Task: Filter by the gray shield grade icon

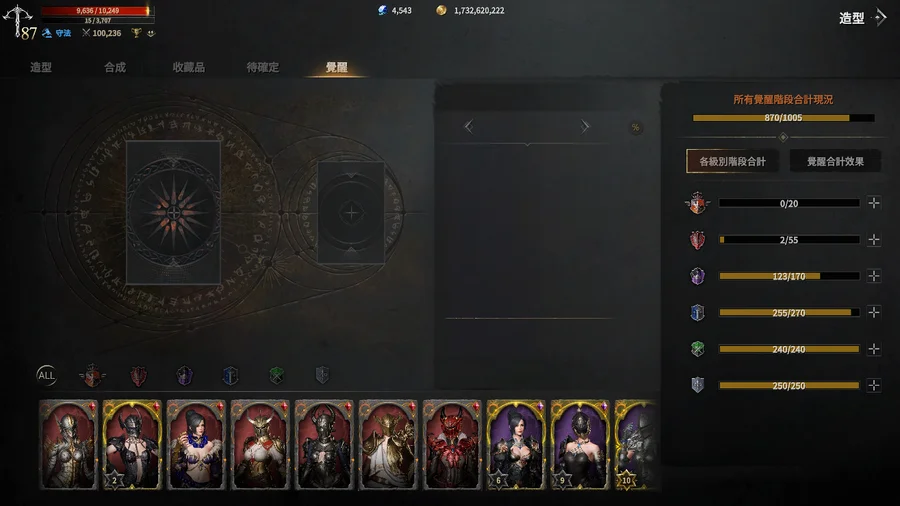Action: [x=323, y=375]
